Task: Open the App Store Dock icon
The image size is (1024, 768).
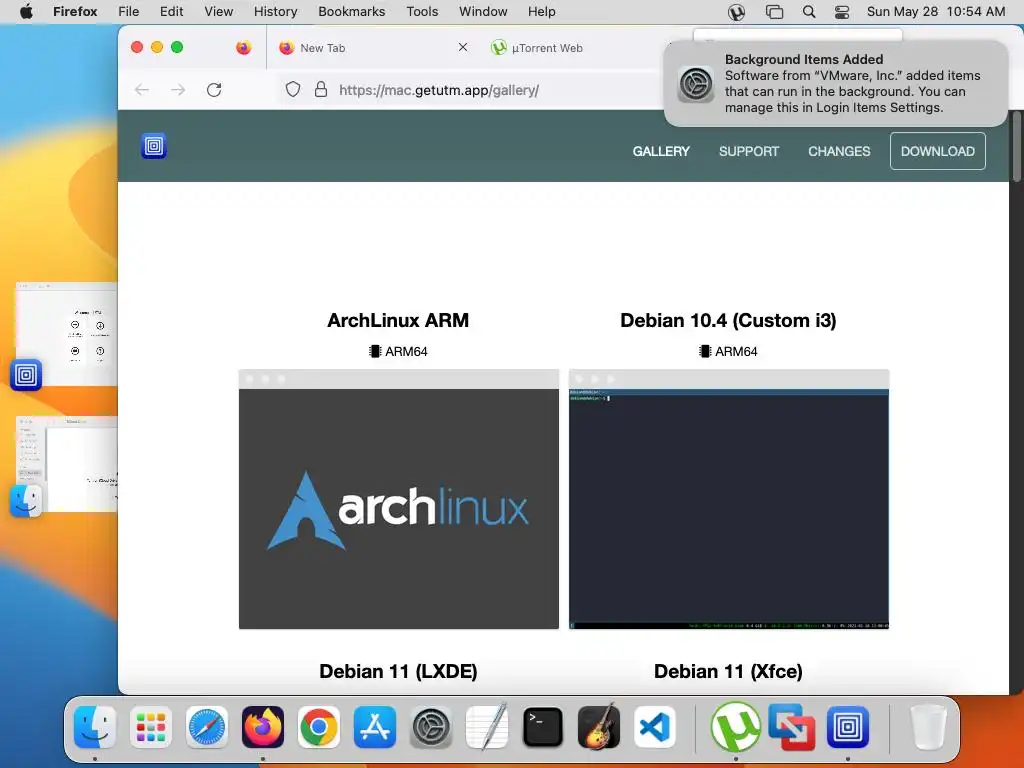Action: [375, 727]
